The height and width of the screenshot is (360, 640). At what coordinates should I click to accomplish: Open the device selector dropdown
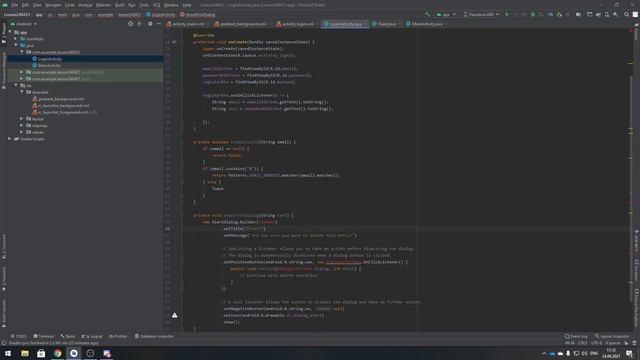[x=481, y=14]
